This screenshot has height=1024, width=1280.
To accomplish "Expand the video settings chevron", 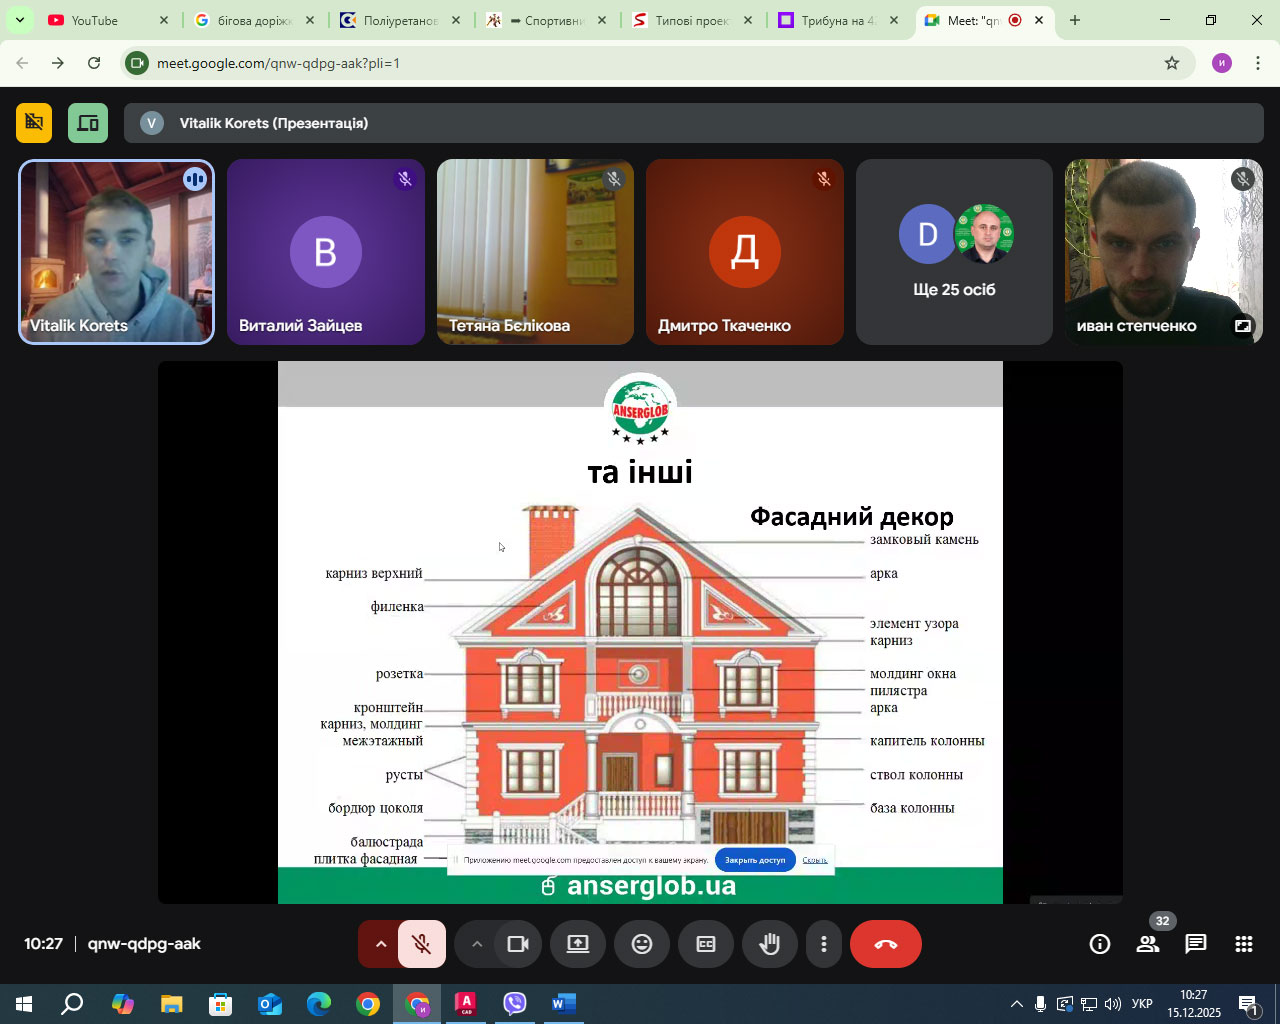I will [x=477, y=944].
